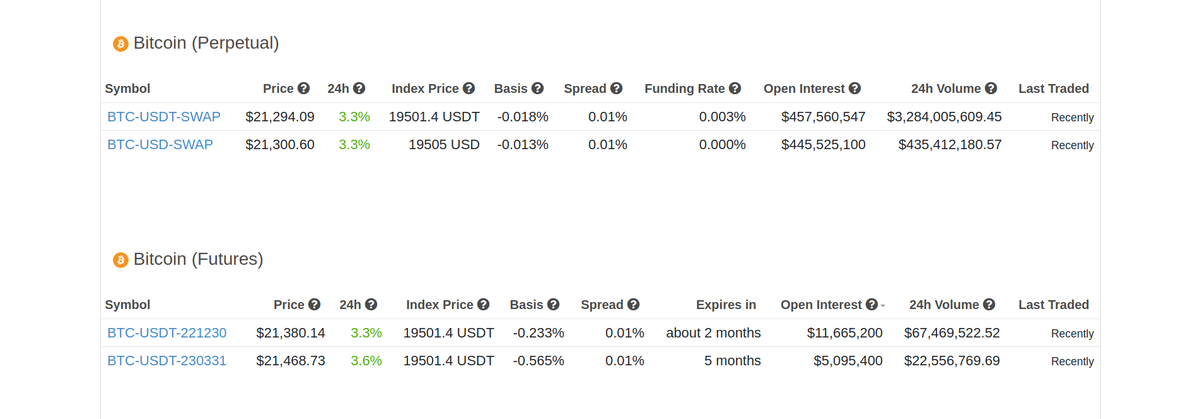Click the Perpetual Index Price help icon
The image size is (1200, 419).
(x=469, y=89)
